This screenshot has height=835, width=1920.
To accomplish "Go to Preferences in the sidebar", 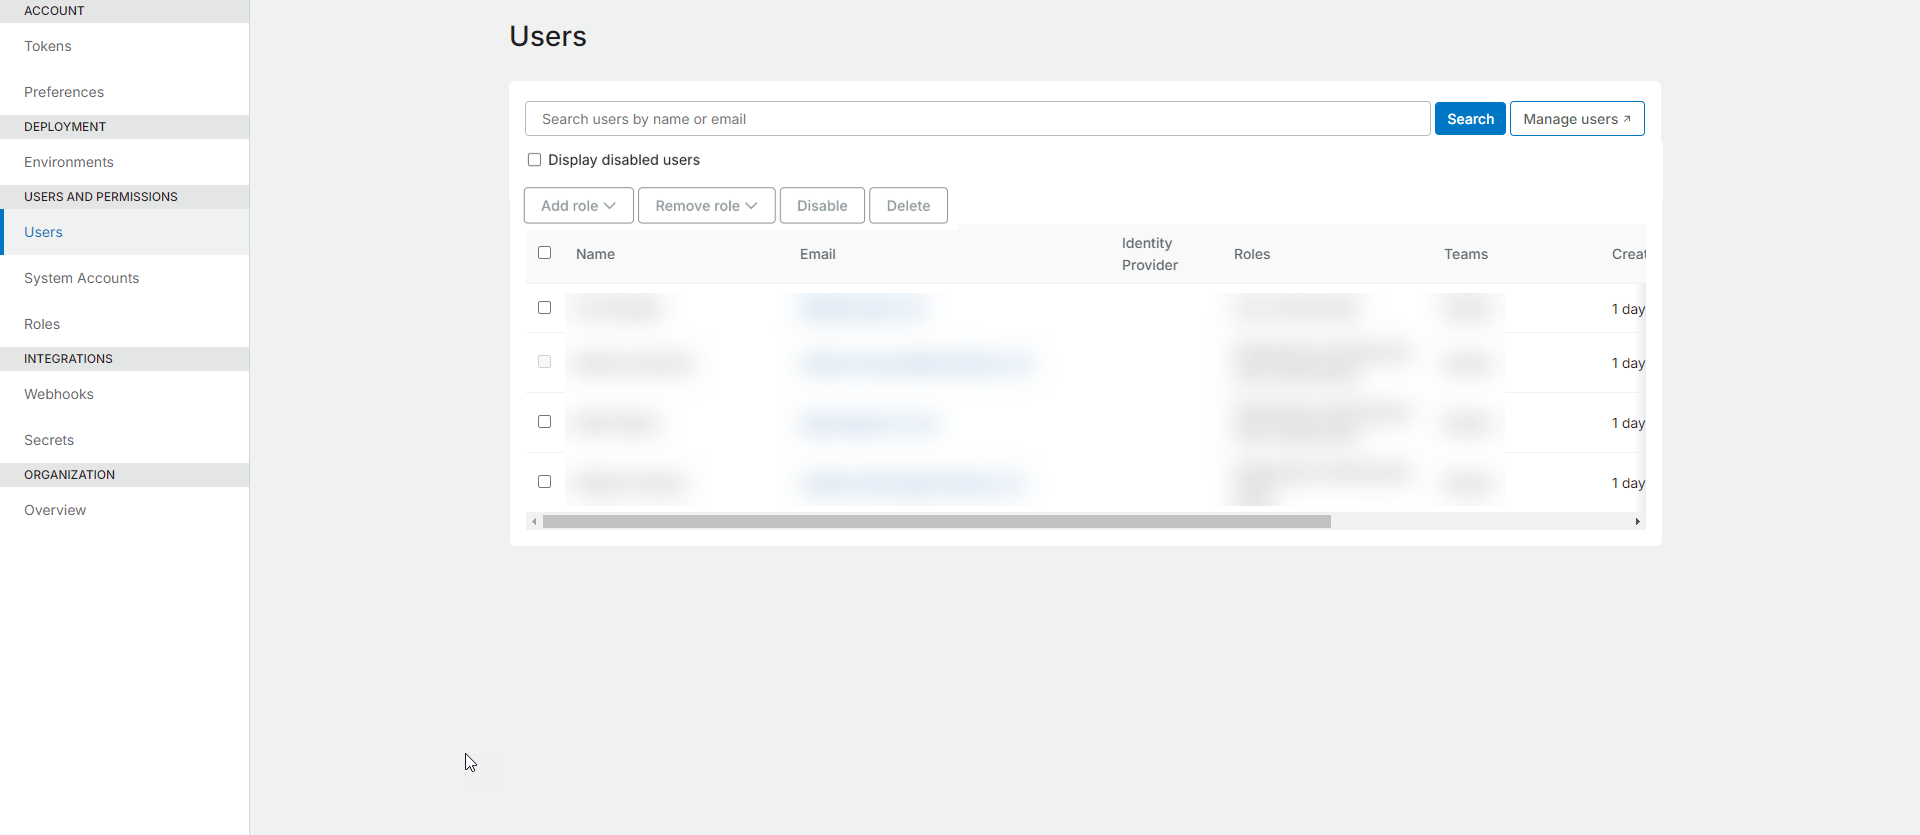I will 64,92.
